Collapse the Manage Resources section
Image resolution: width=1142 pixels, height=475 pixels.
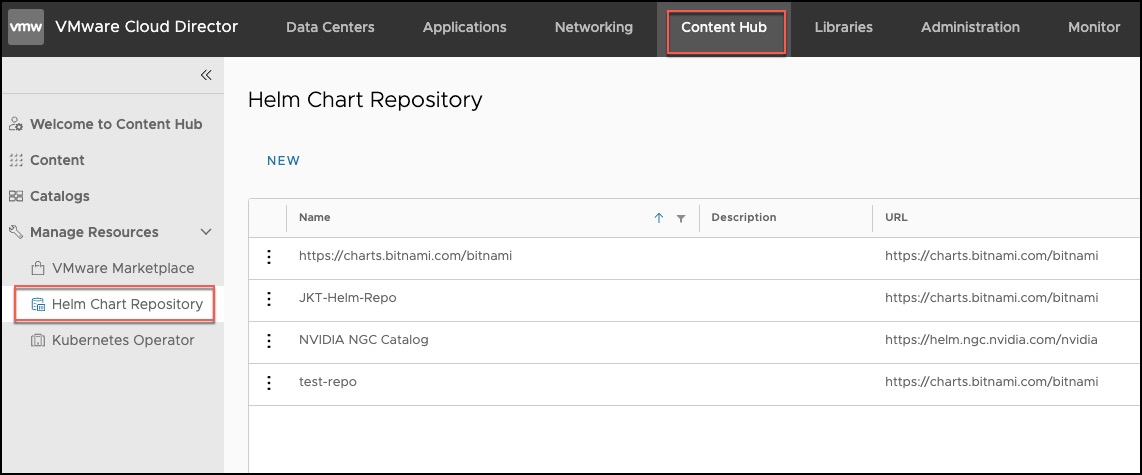pyautogui.click(x=206, y=232)
